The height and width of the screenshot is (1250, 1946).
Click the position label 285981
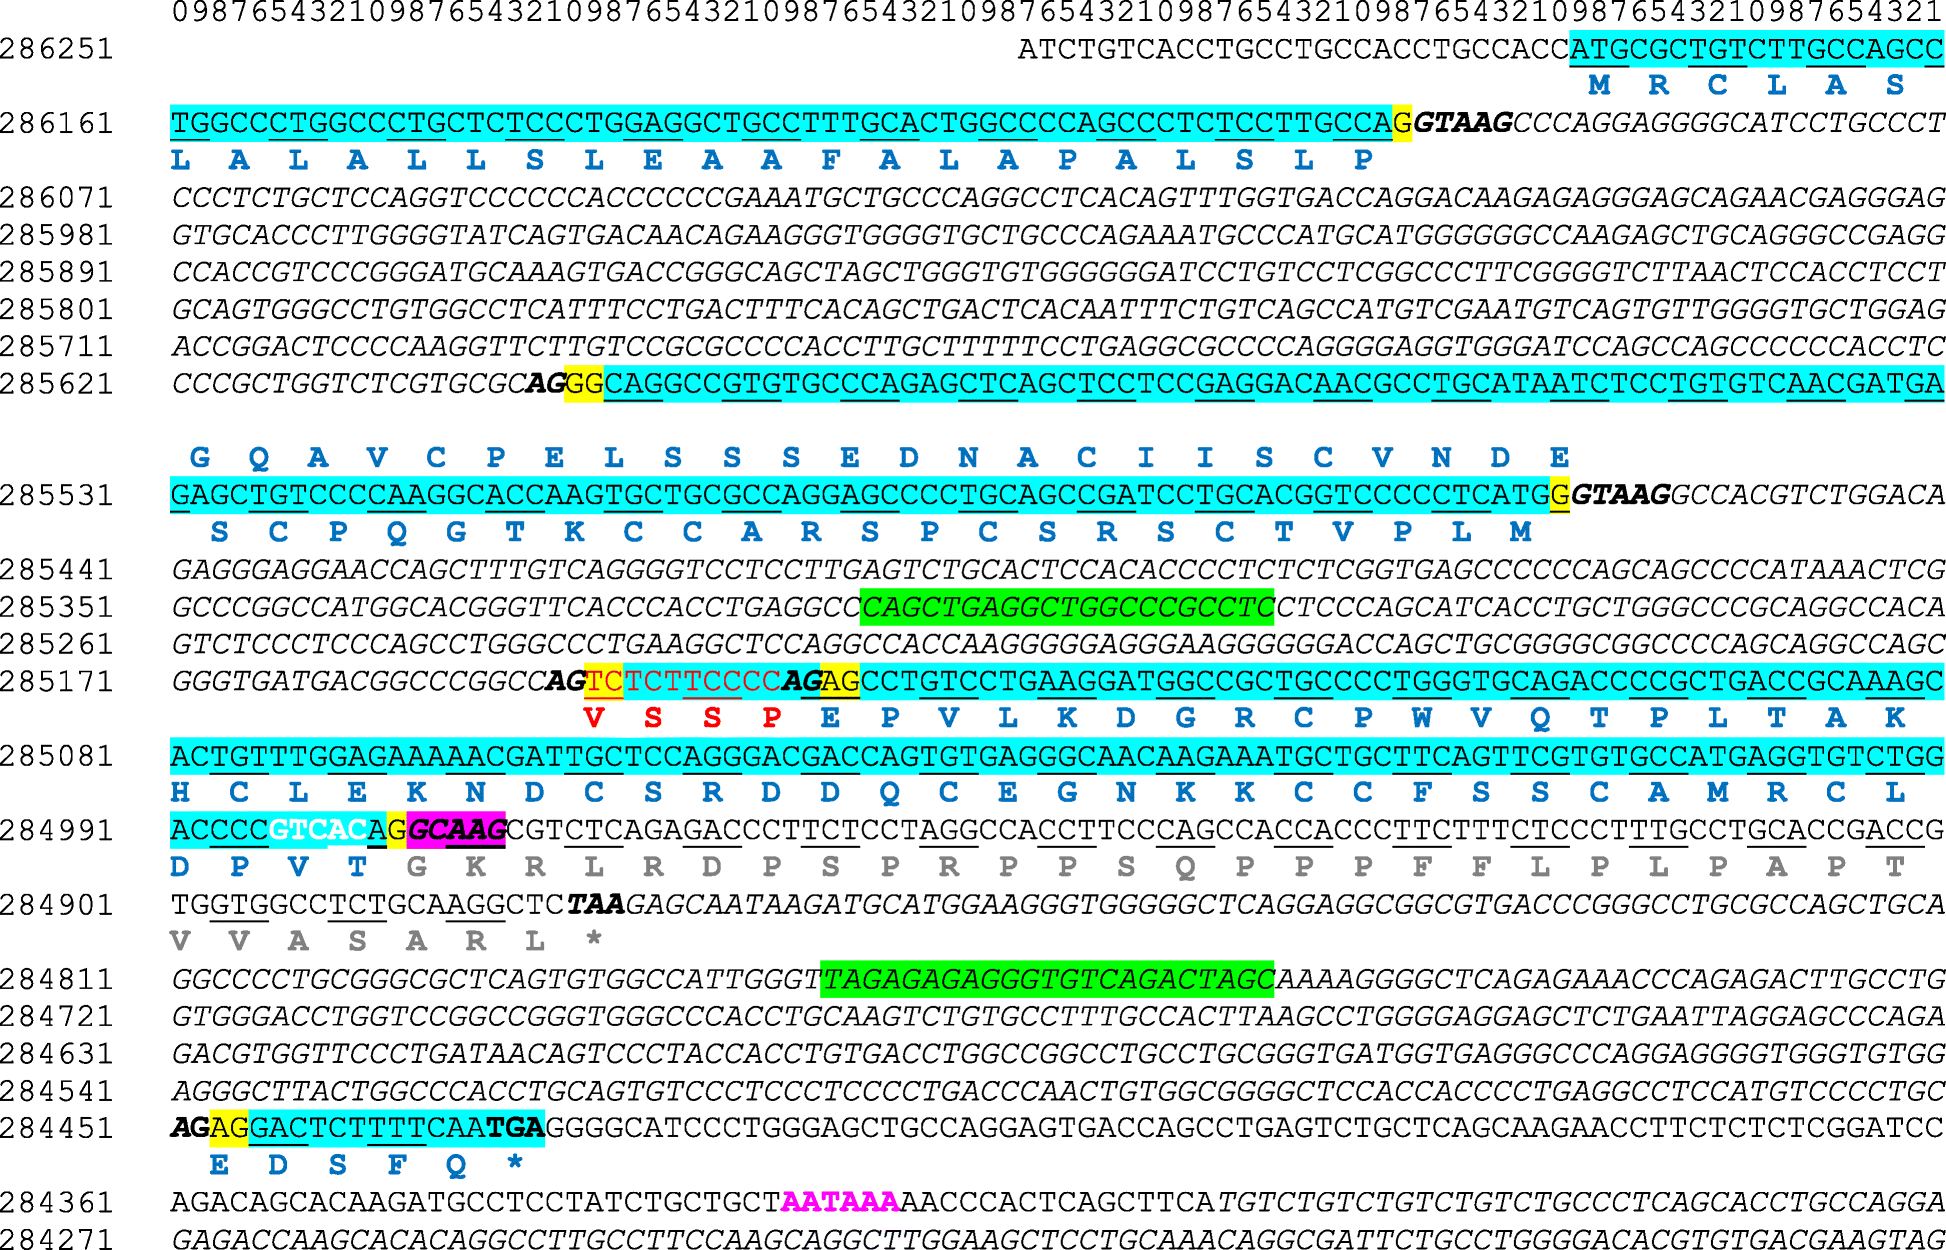tap(57, 235)
